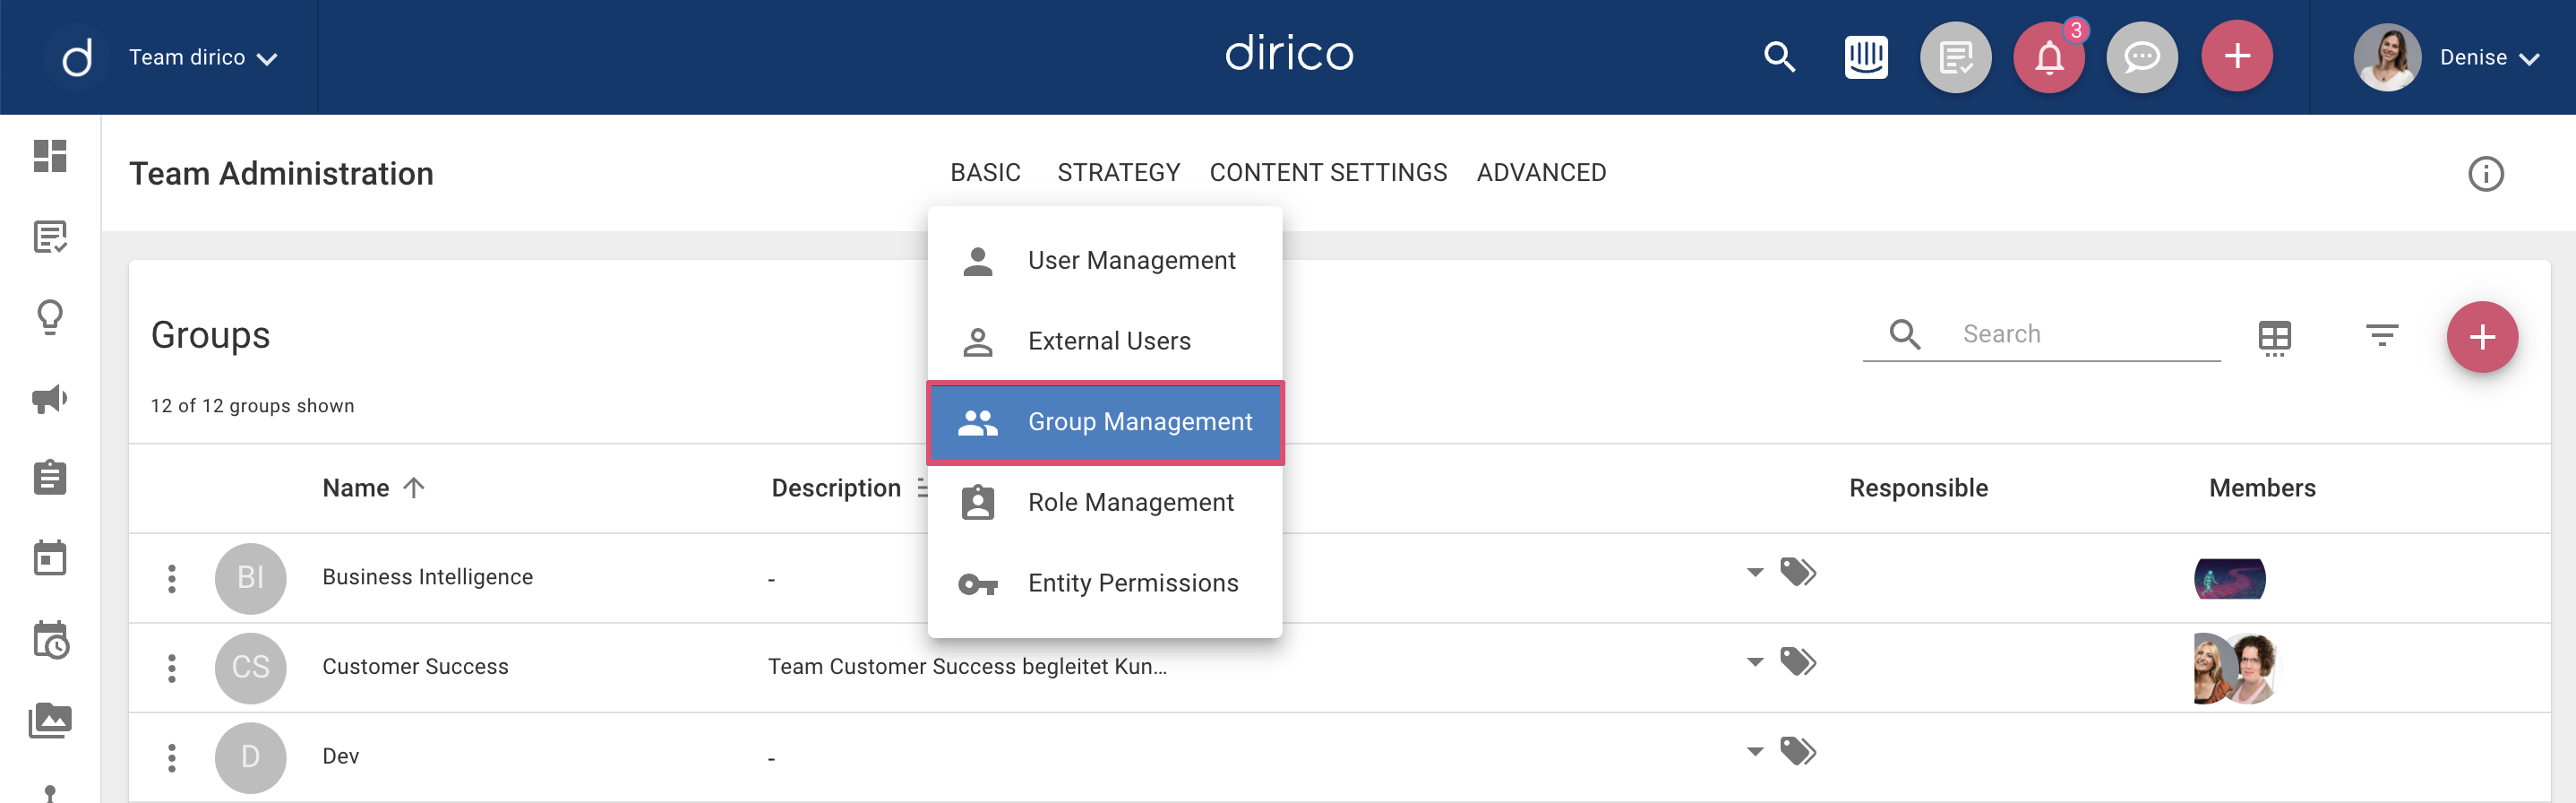Viewport: 2576px width, 803px height.
Task: Click the dirico logo icon
Action: [x=77, y=57]
